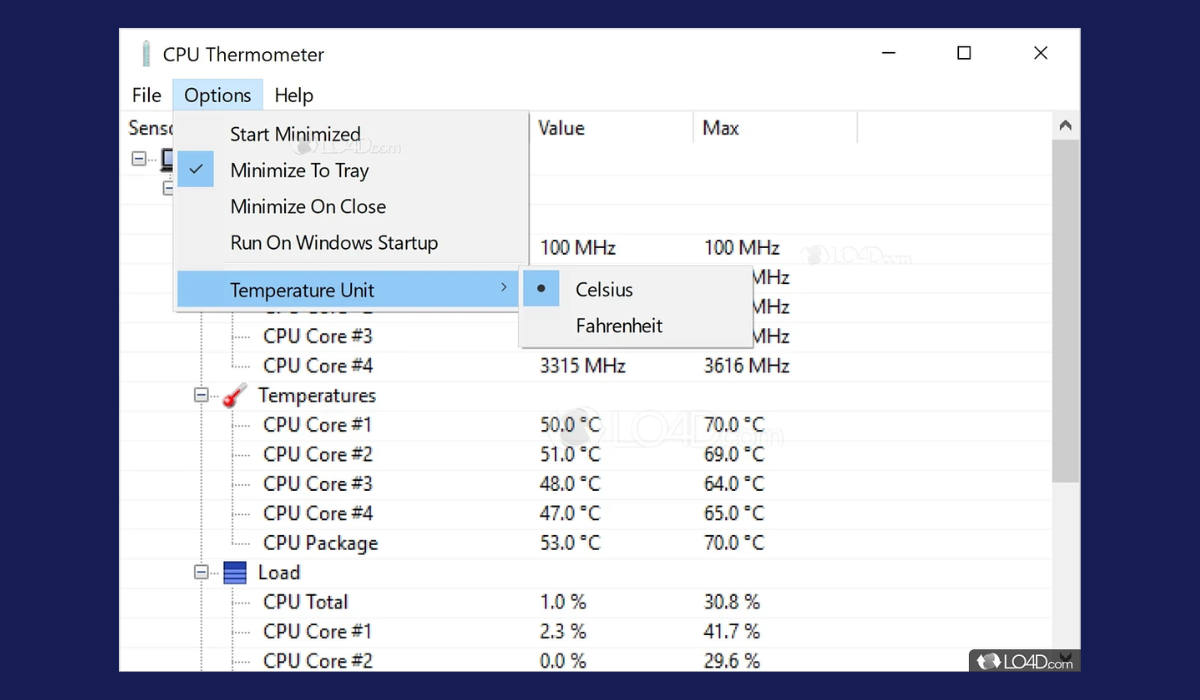
Task: Click the 3315 MHz value
Action: point(583,366)
